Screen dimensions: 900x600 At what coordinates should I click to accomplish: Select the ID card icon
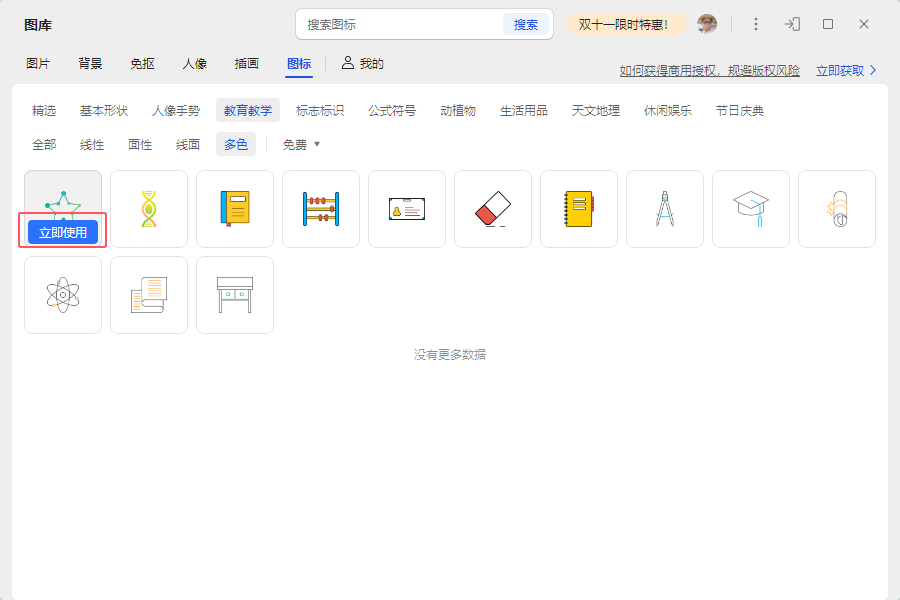(407, 209)
